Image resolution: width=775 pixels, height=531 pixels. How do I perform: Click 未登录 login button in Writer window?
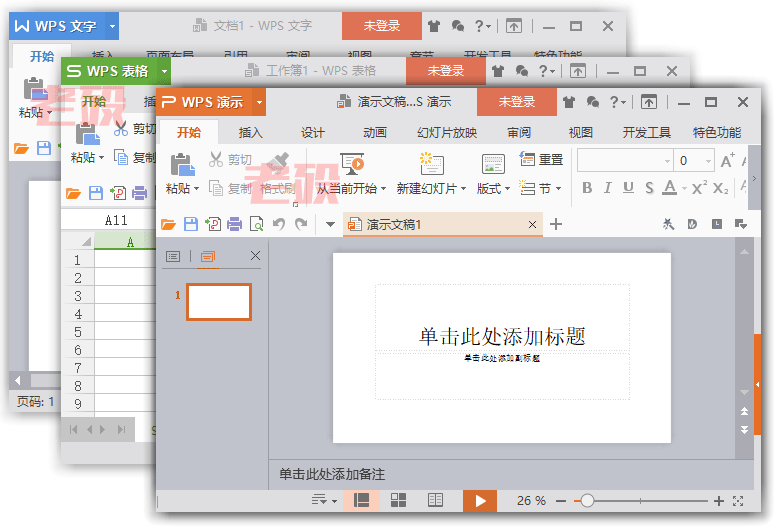click(382, 26)
